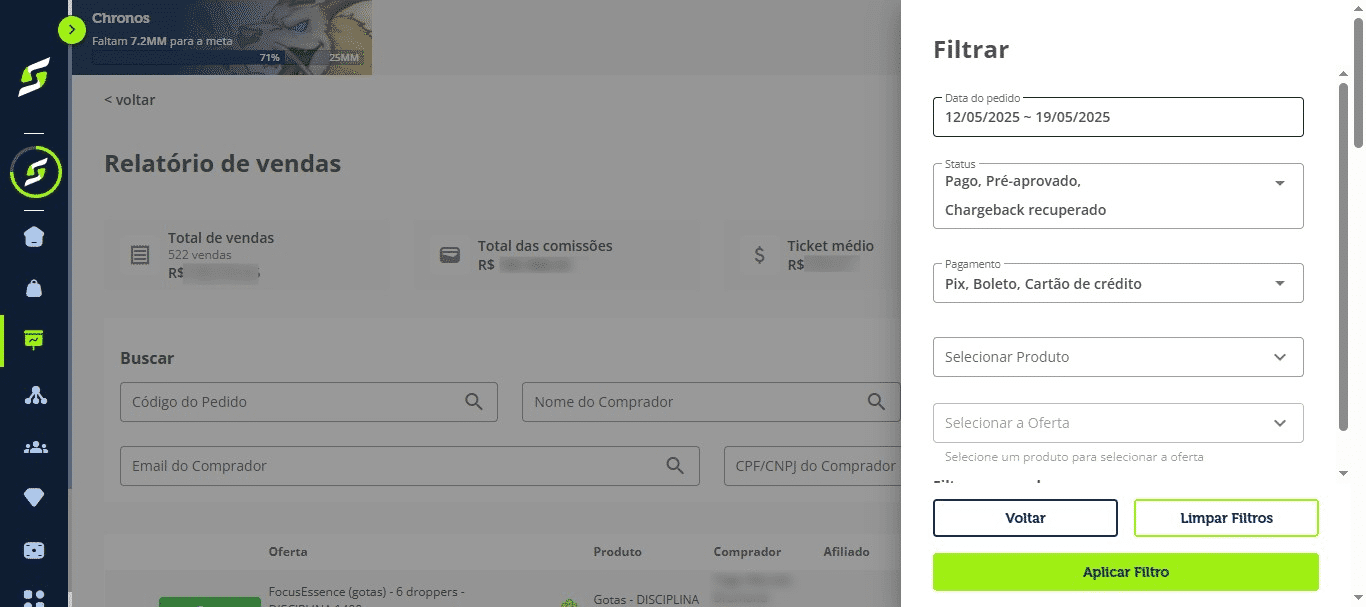Open the affiliates network icon in sidebar
This screenshot has height=607, width=1366.
[34, 395]
